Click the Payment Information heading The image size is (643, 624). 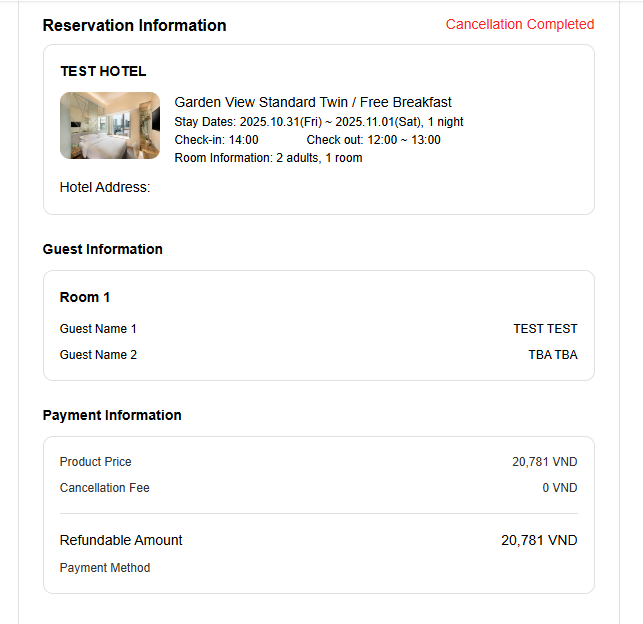tap(112, 415)
